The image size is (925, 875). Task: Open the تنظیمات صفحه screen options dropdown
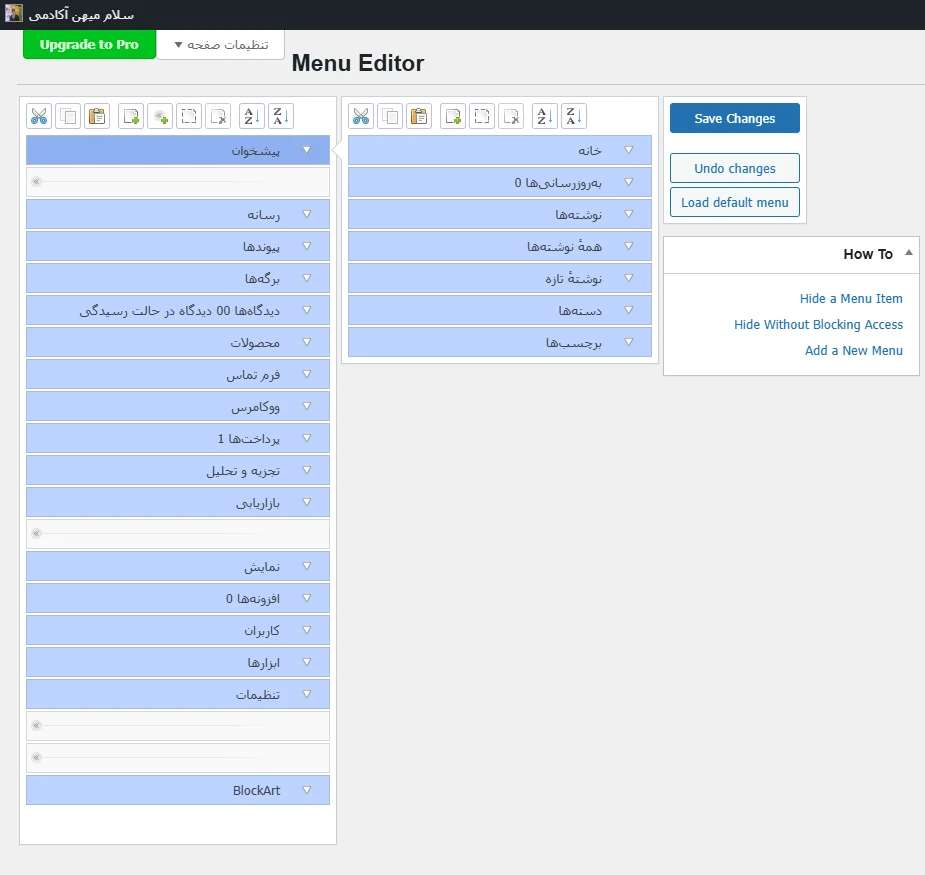(220, 45)
